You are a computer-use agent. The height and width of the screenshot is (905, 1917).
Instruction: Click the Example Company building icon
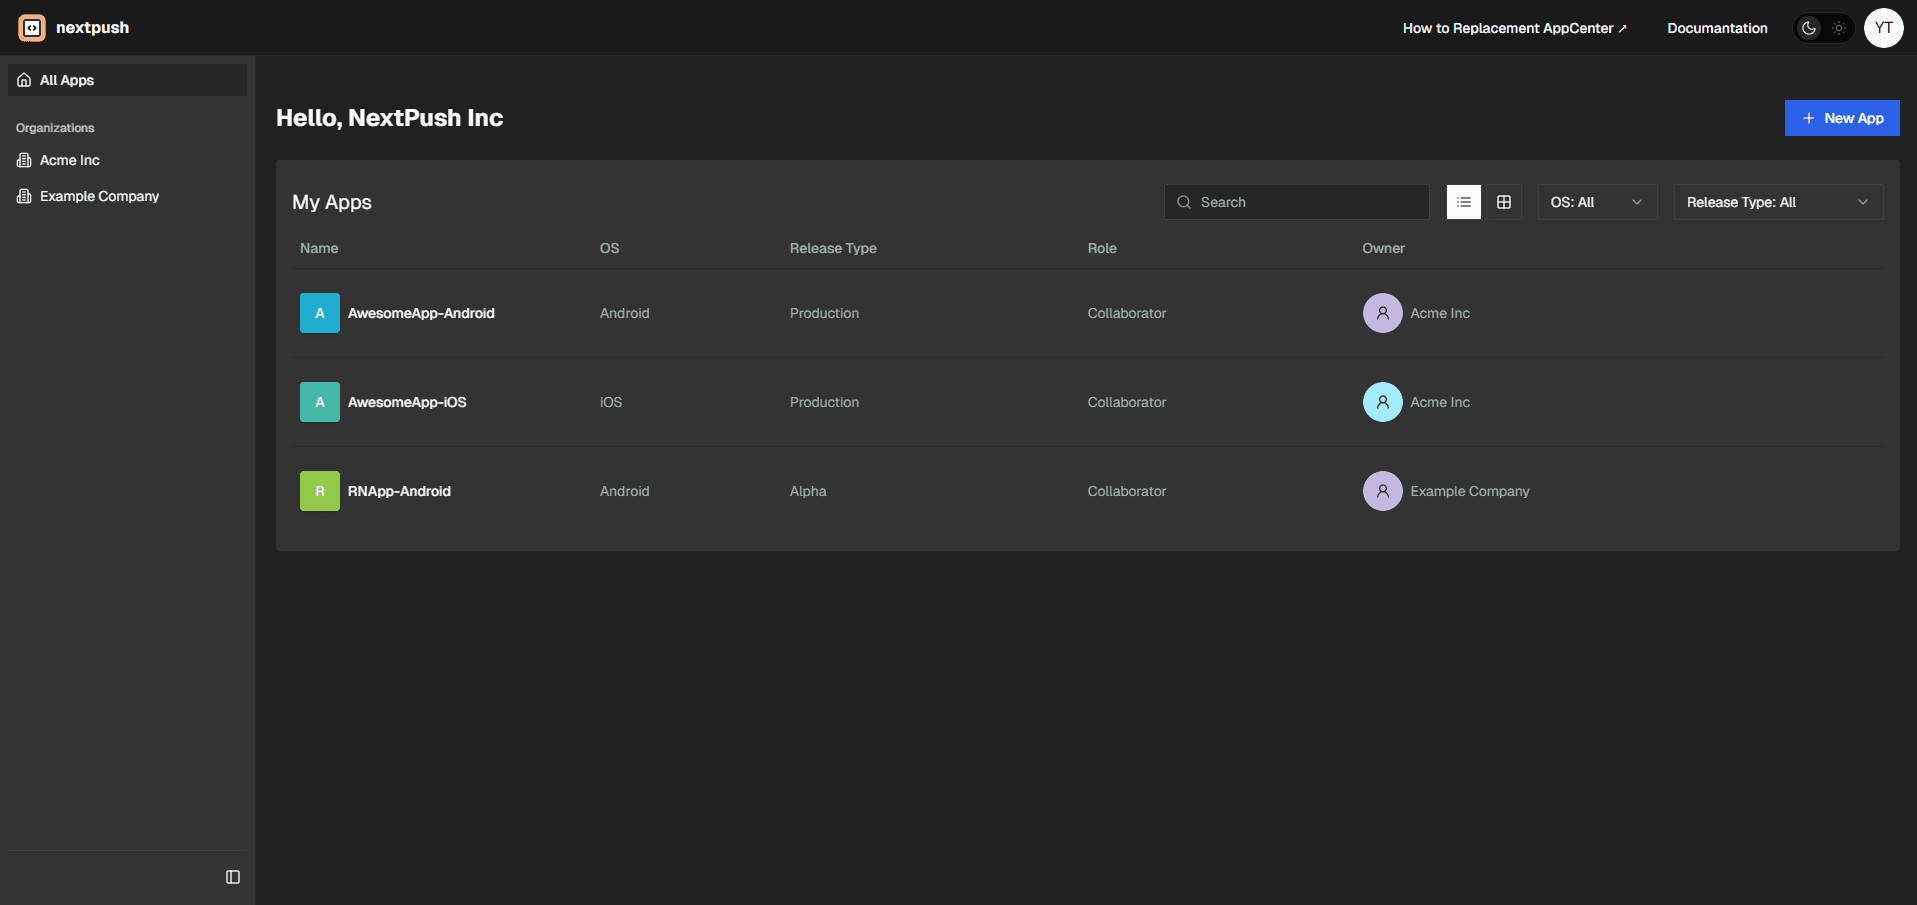tap(23, 196)
